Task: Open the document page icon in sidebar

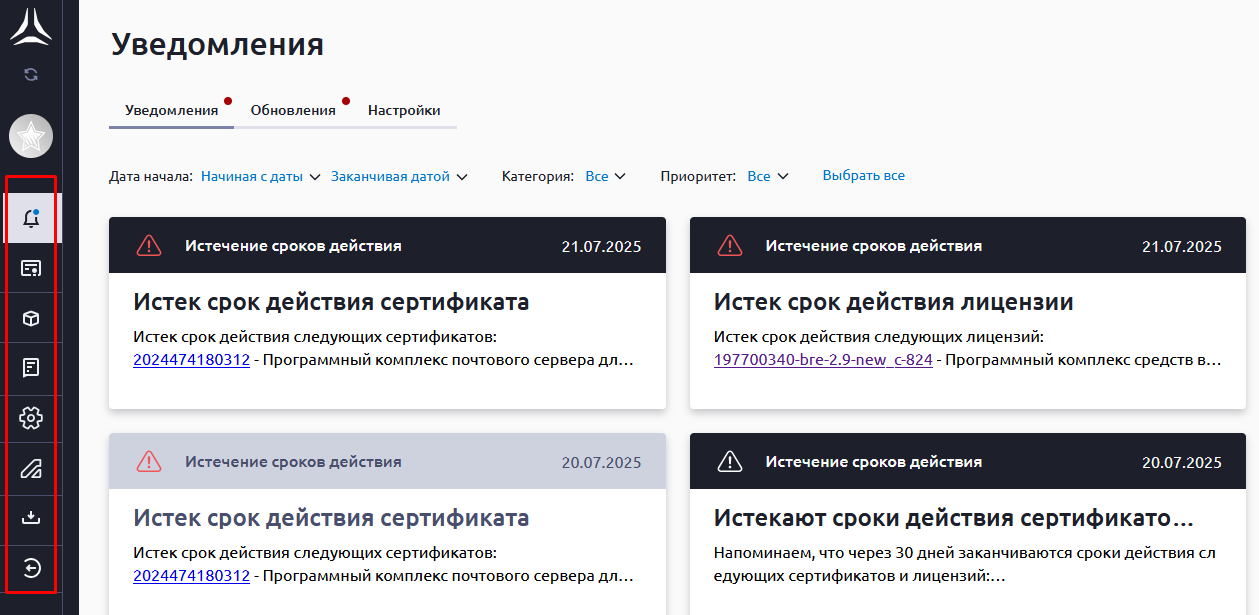Action: pos(31,367)
